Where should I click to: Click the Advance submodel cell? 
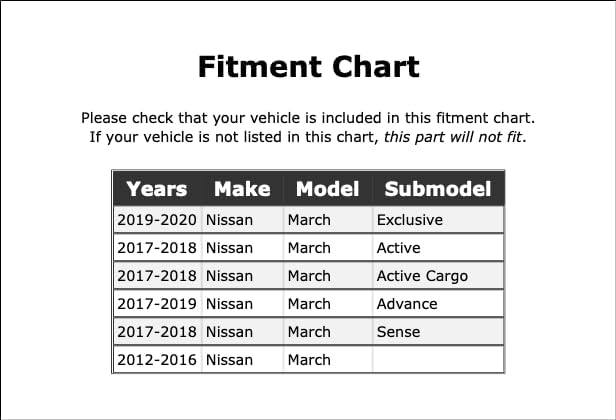click(x=438, y=304)
